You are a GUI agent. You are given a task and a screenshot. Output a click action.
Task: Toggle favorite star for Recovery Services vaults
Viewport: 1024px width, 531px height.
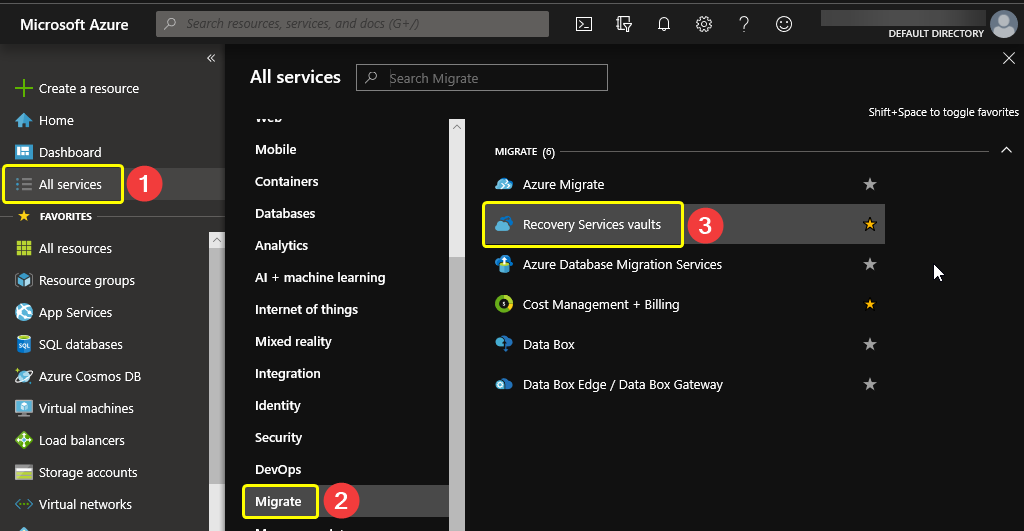point(870,224)
